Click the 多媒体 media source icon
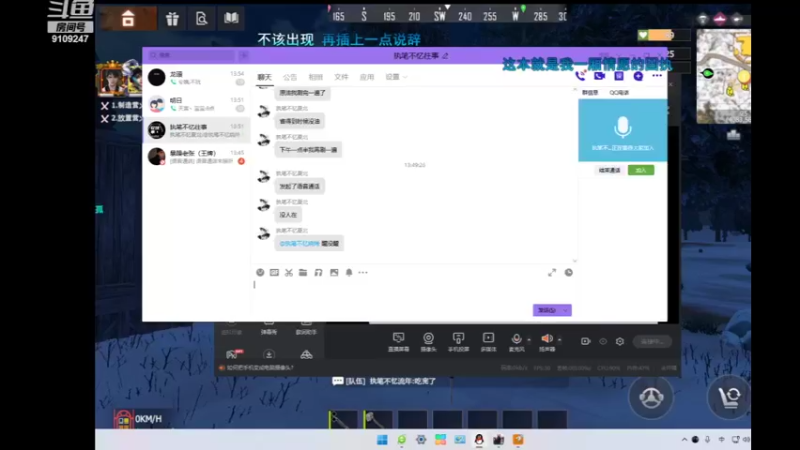 [x=488, y=341]
